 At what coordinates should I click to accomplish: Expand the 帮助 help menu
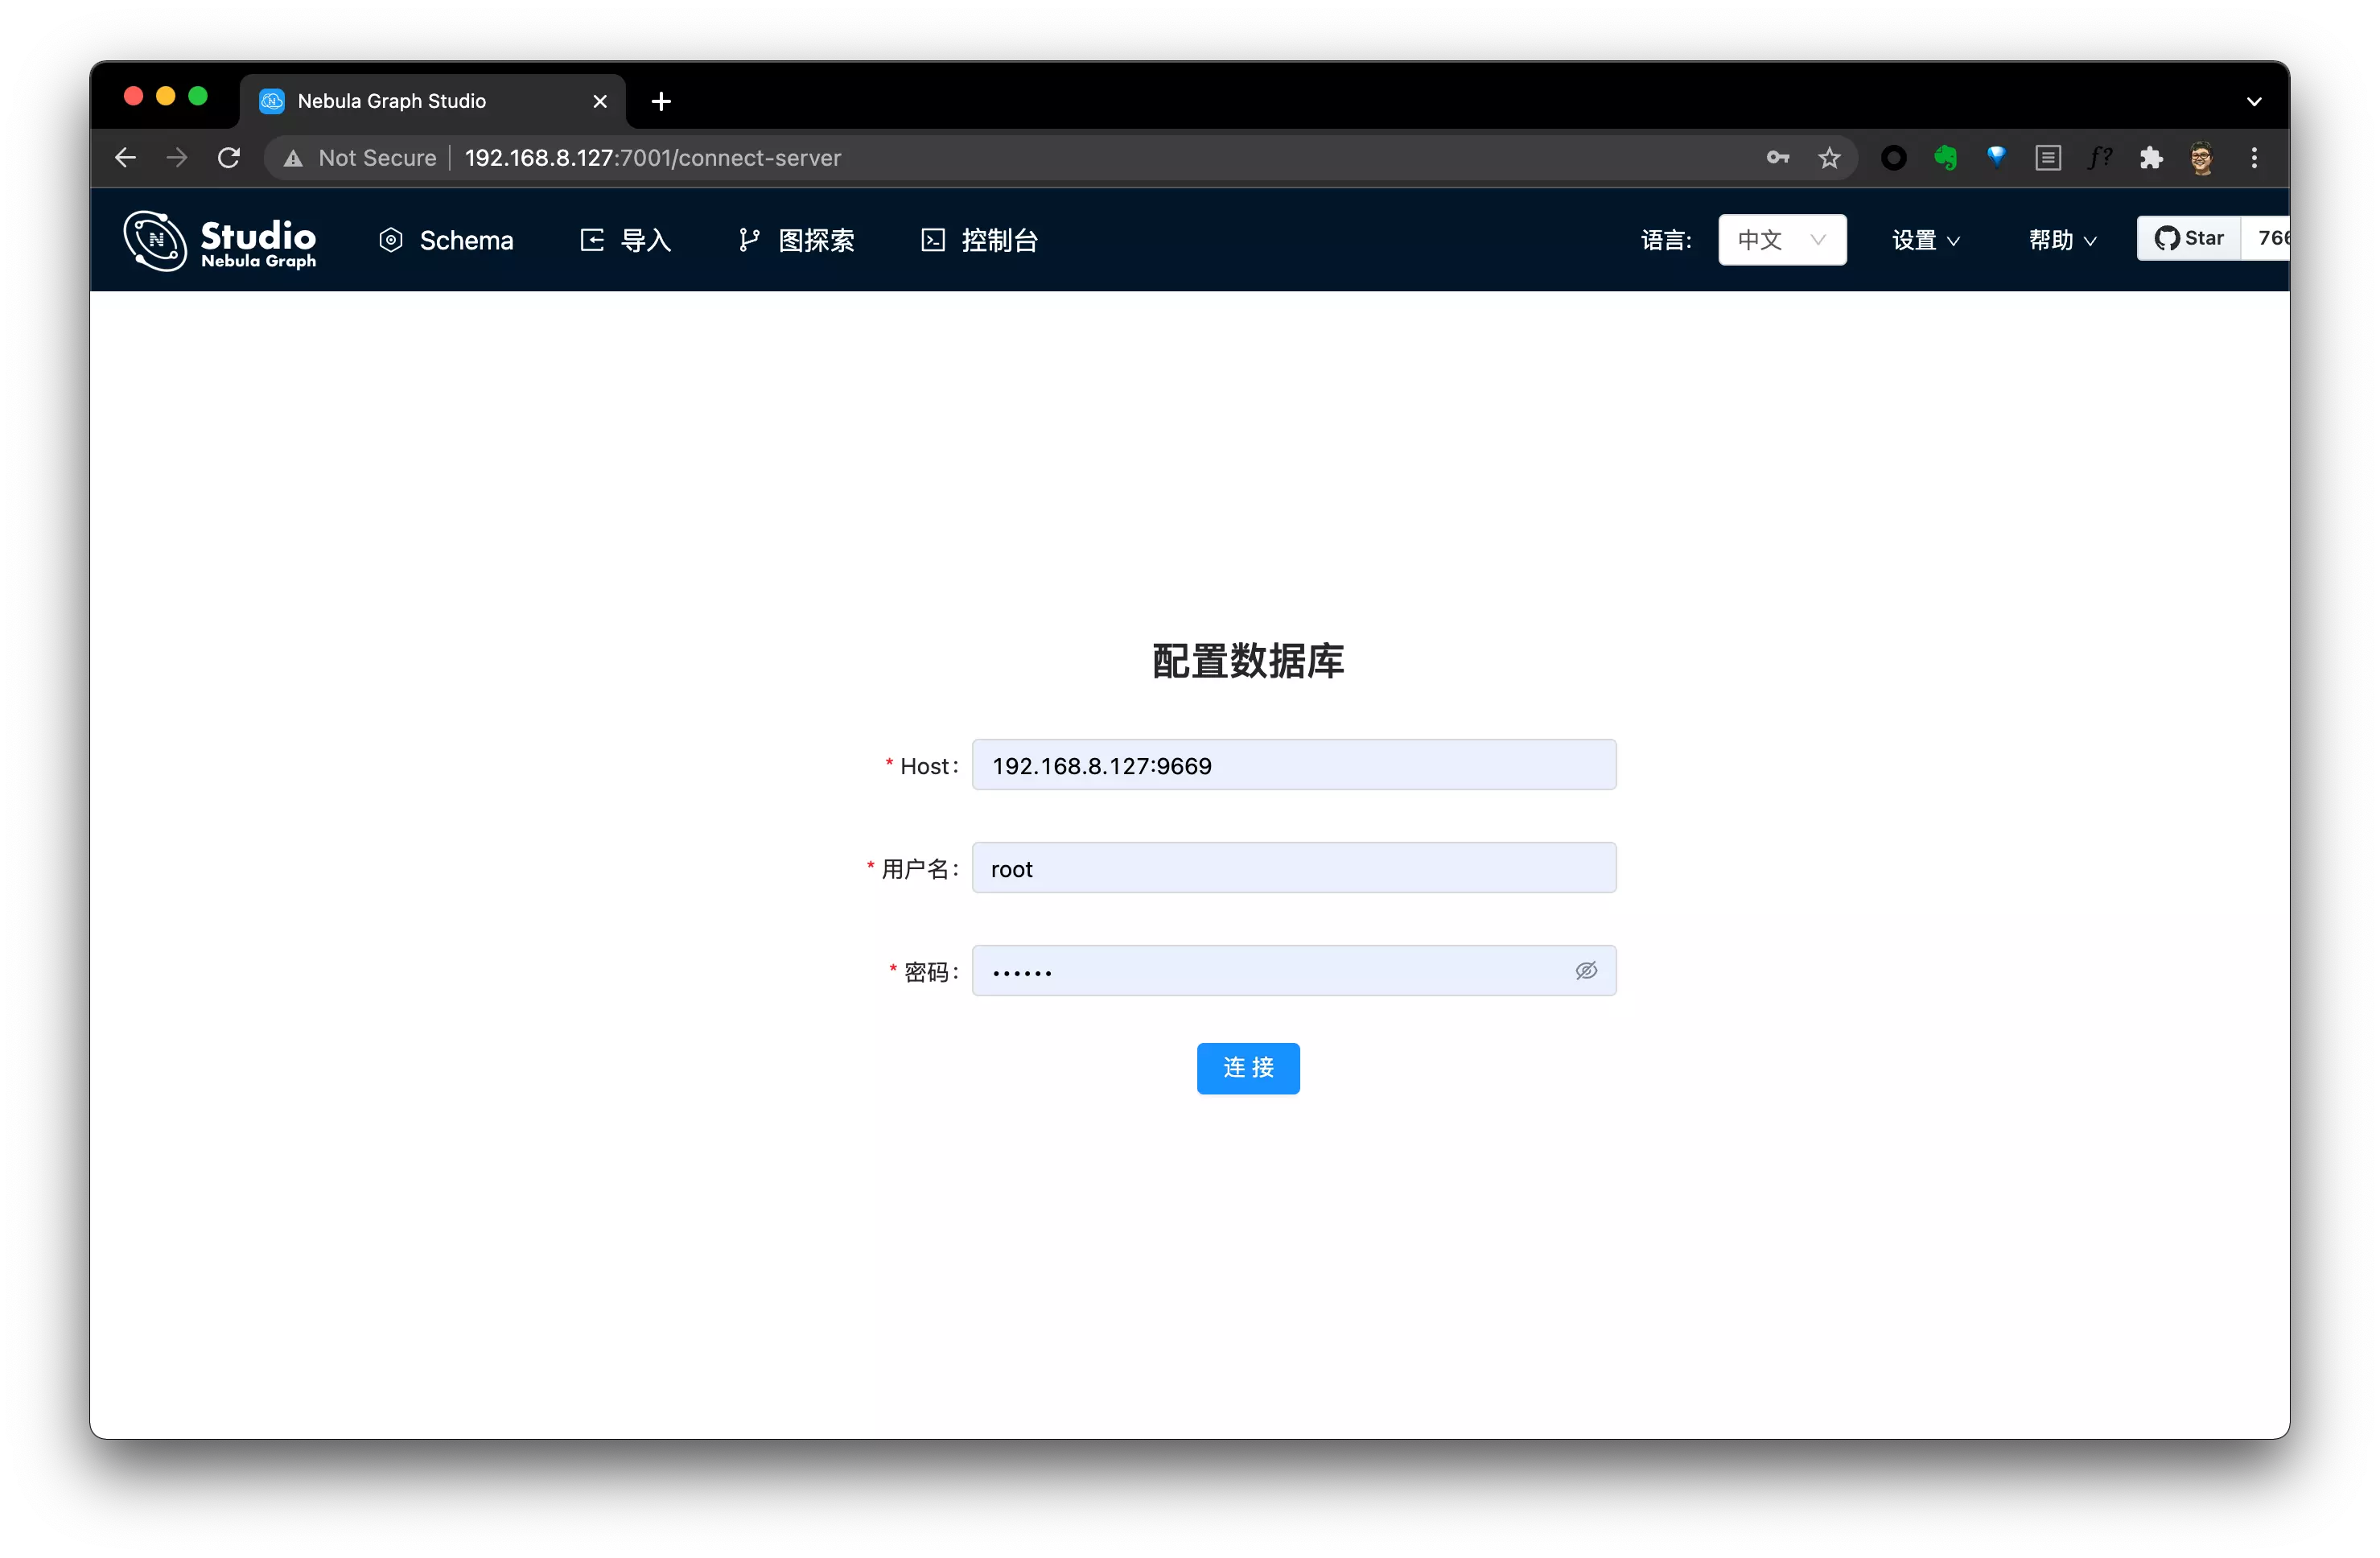coord(2061,240)
